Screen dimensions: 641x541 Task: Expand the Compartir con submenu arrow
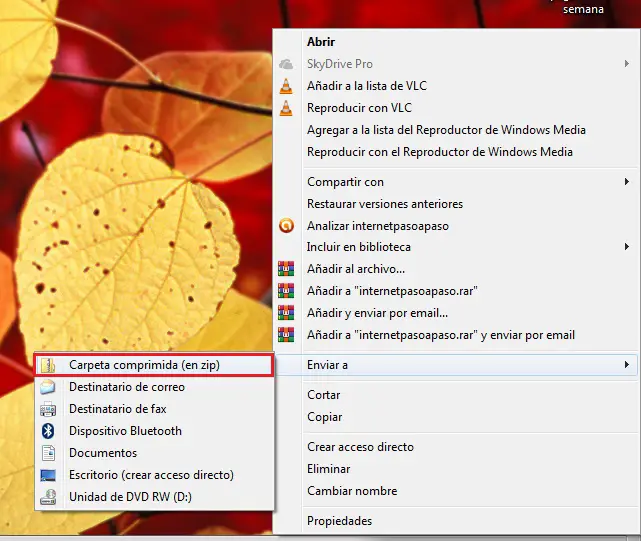click(626, 182)
